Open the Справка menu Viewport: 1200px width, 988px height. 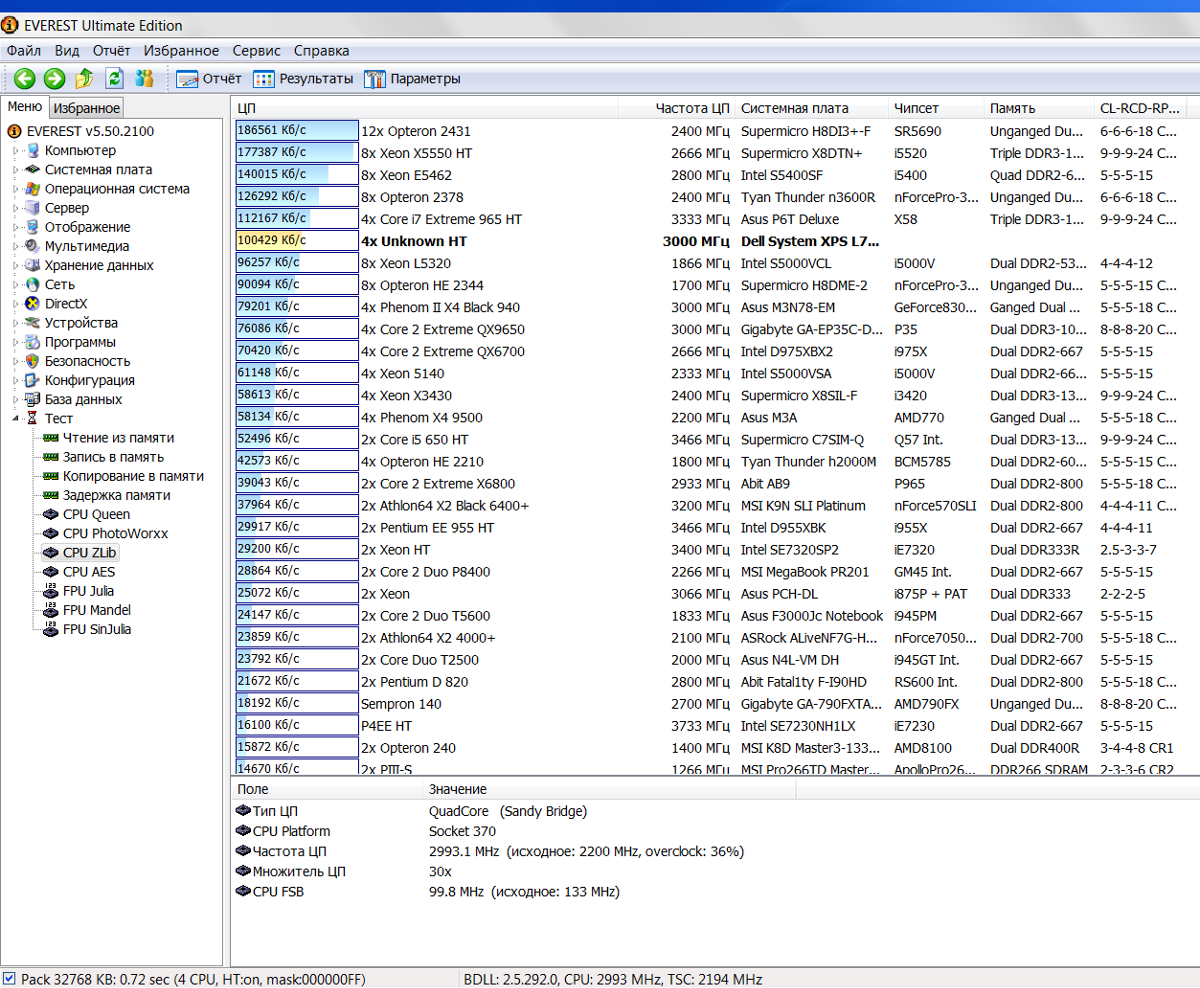pos(322,51)
